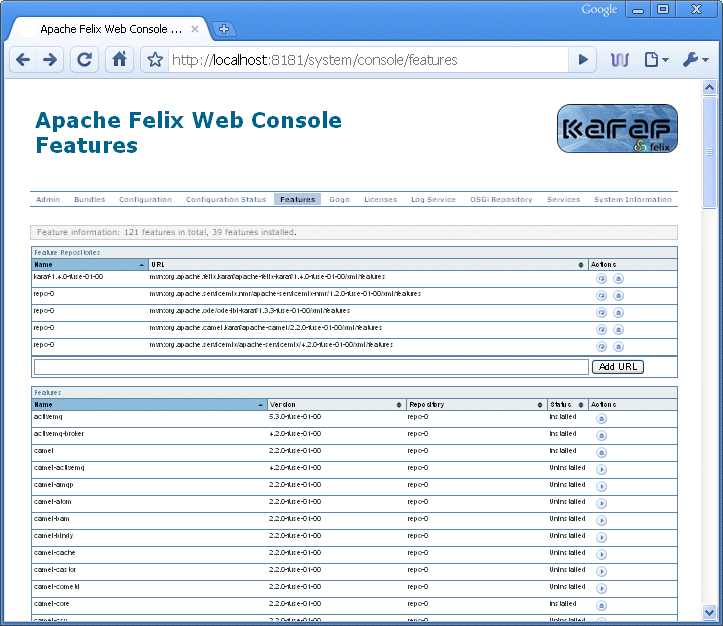Open the browser home page
The image size is (723, 626).
119,59
